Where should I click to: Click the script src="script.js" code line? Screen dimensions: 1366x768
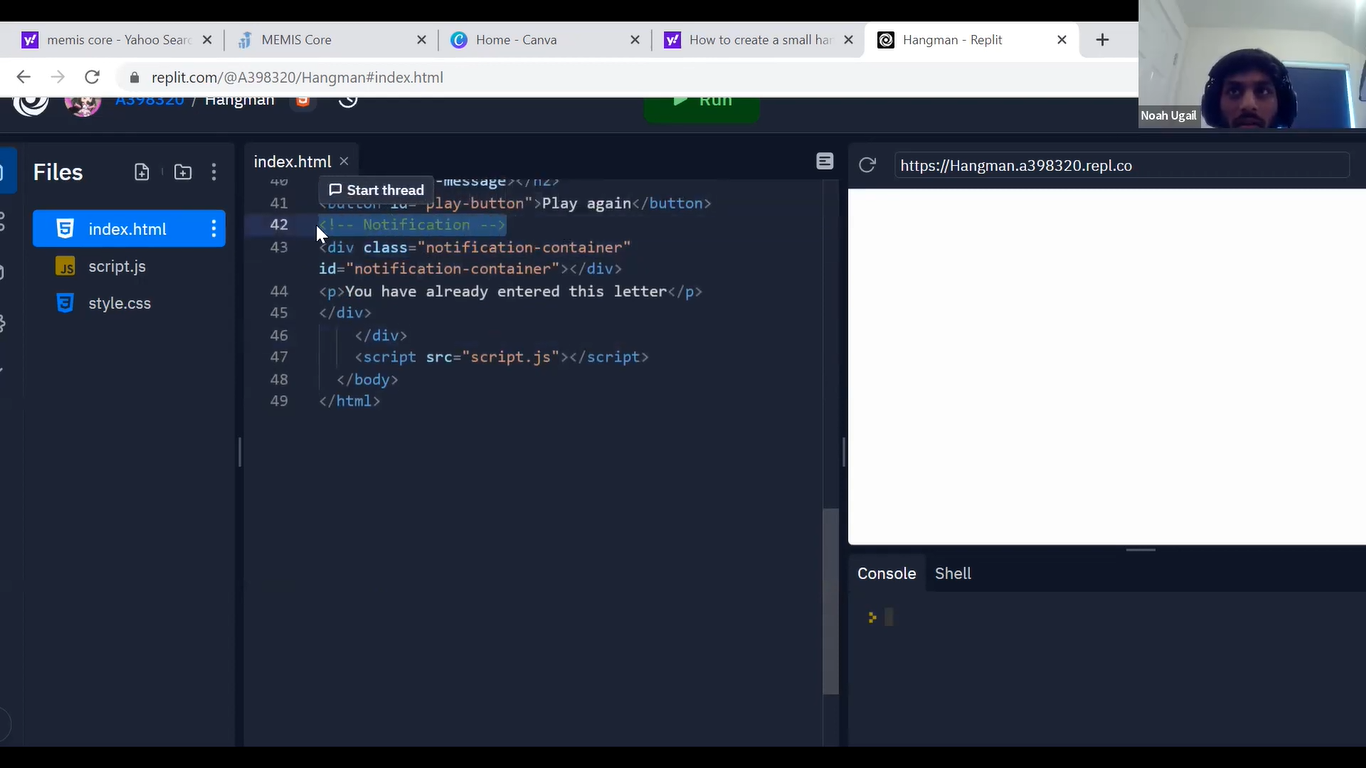(x=501, y=357)
